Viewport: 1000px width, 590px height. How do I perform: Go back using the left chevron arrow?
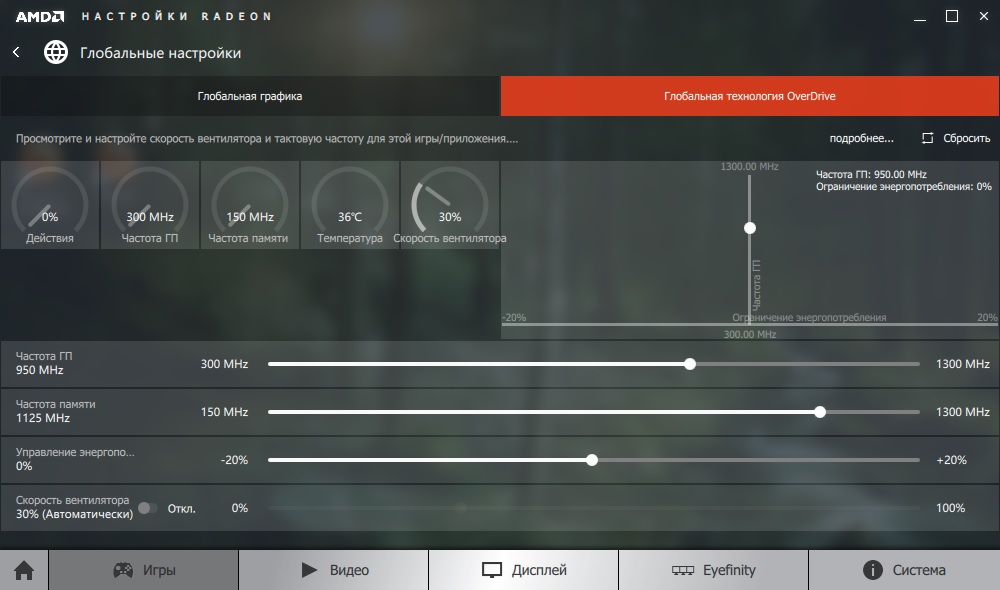coord(17,52)
